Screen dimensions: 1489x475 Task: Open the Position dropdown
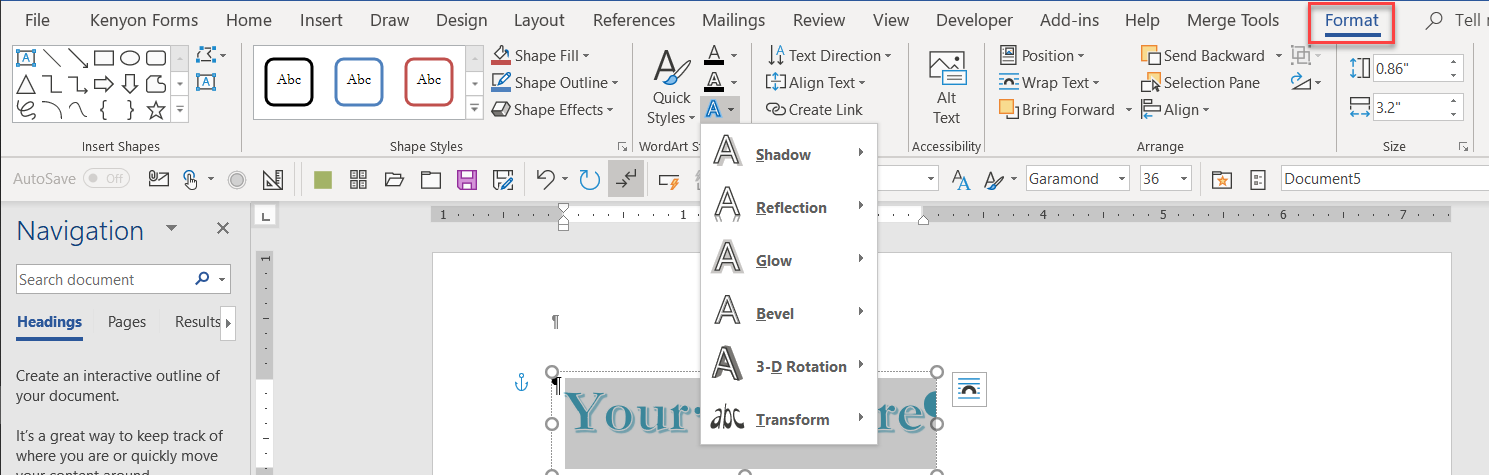(1041, 56)
